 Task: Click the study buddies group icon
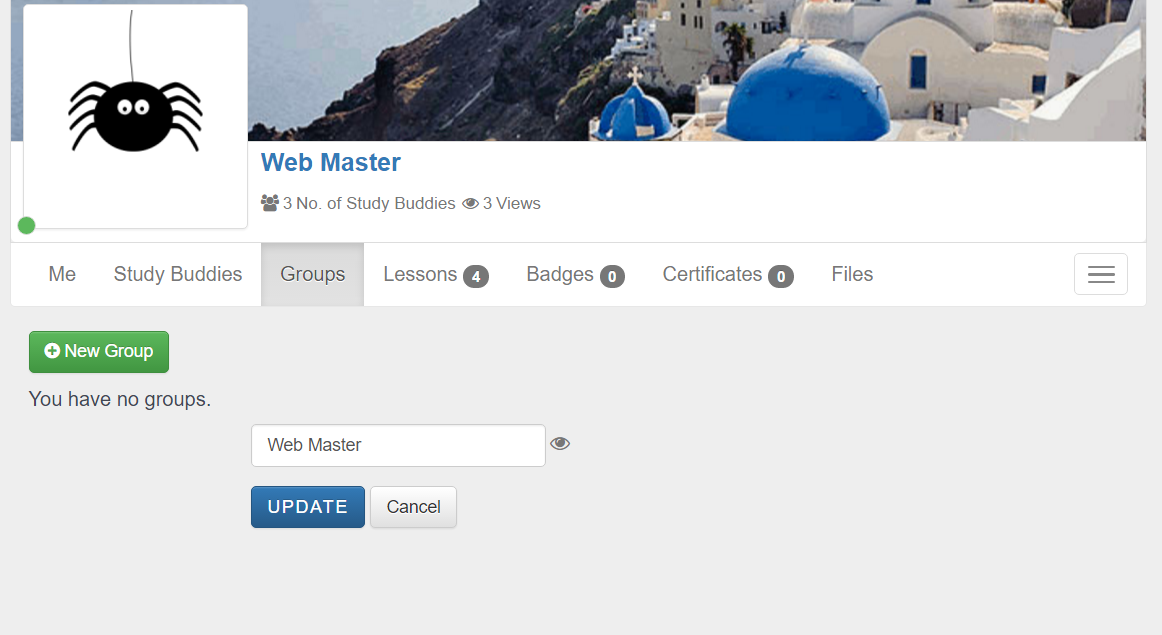[x=270, y=203]
